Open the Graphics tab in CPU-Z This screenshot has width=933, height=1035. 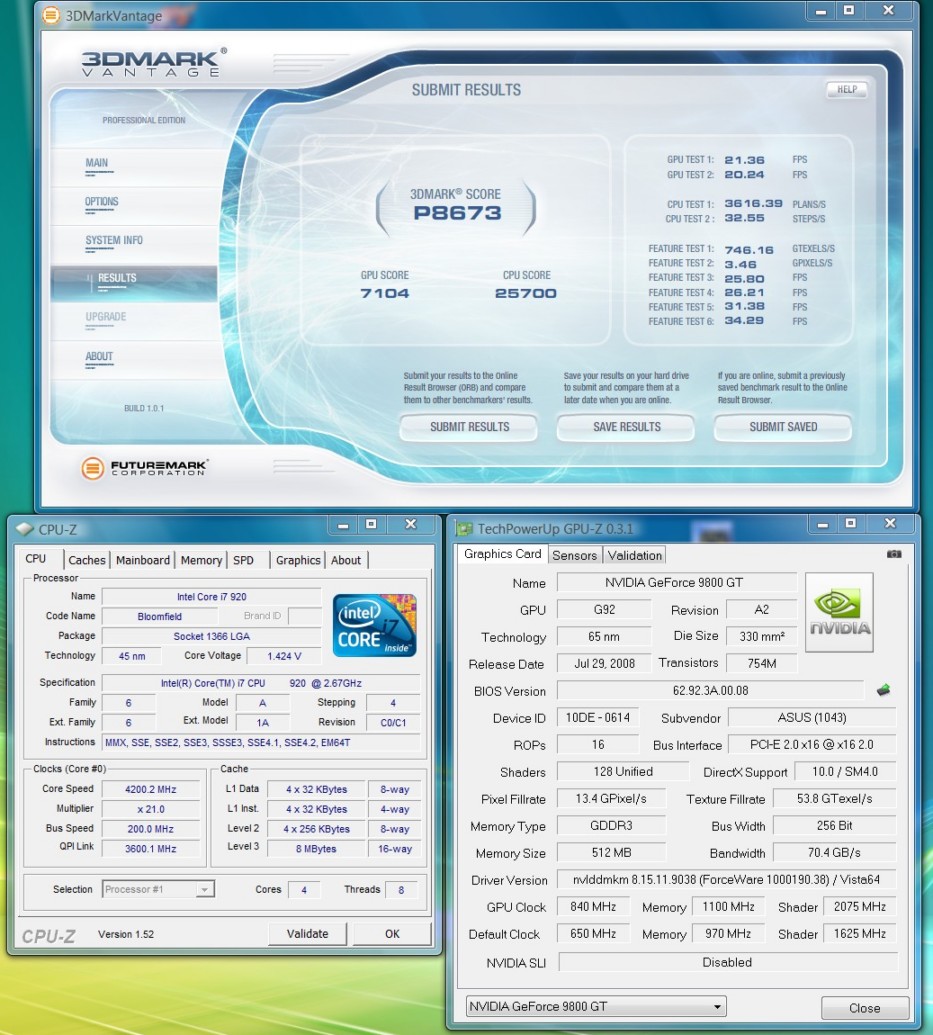[298, 560]
